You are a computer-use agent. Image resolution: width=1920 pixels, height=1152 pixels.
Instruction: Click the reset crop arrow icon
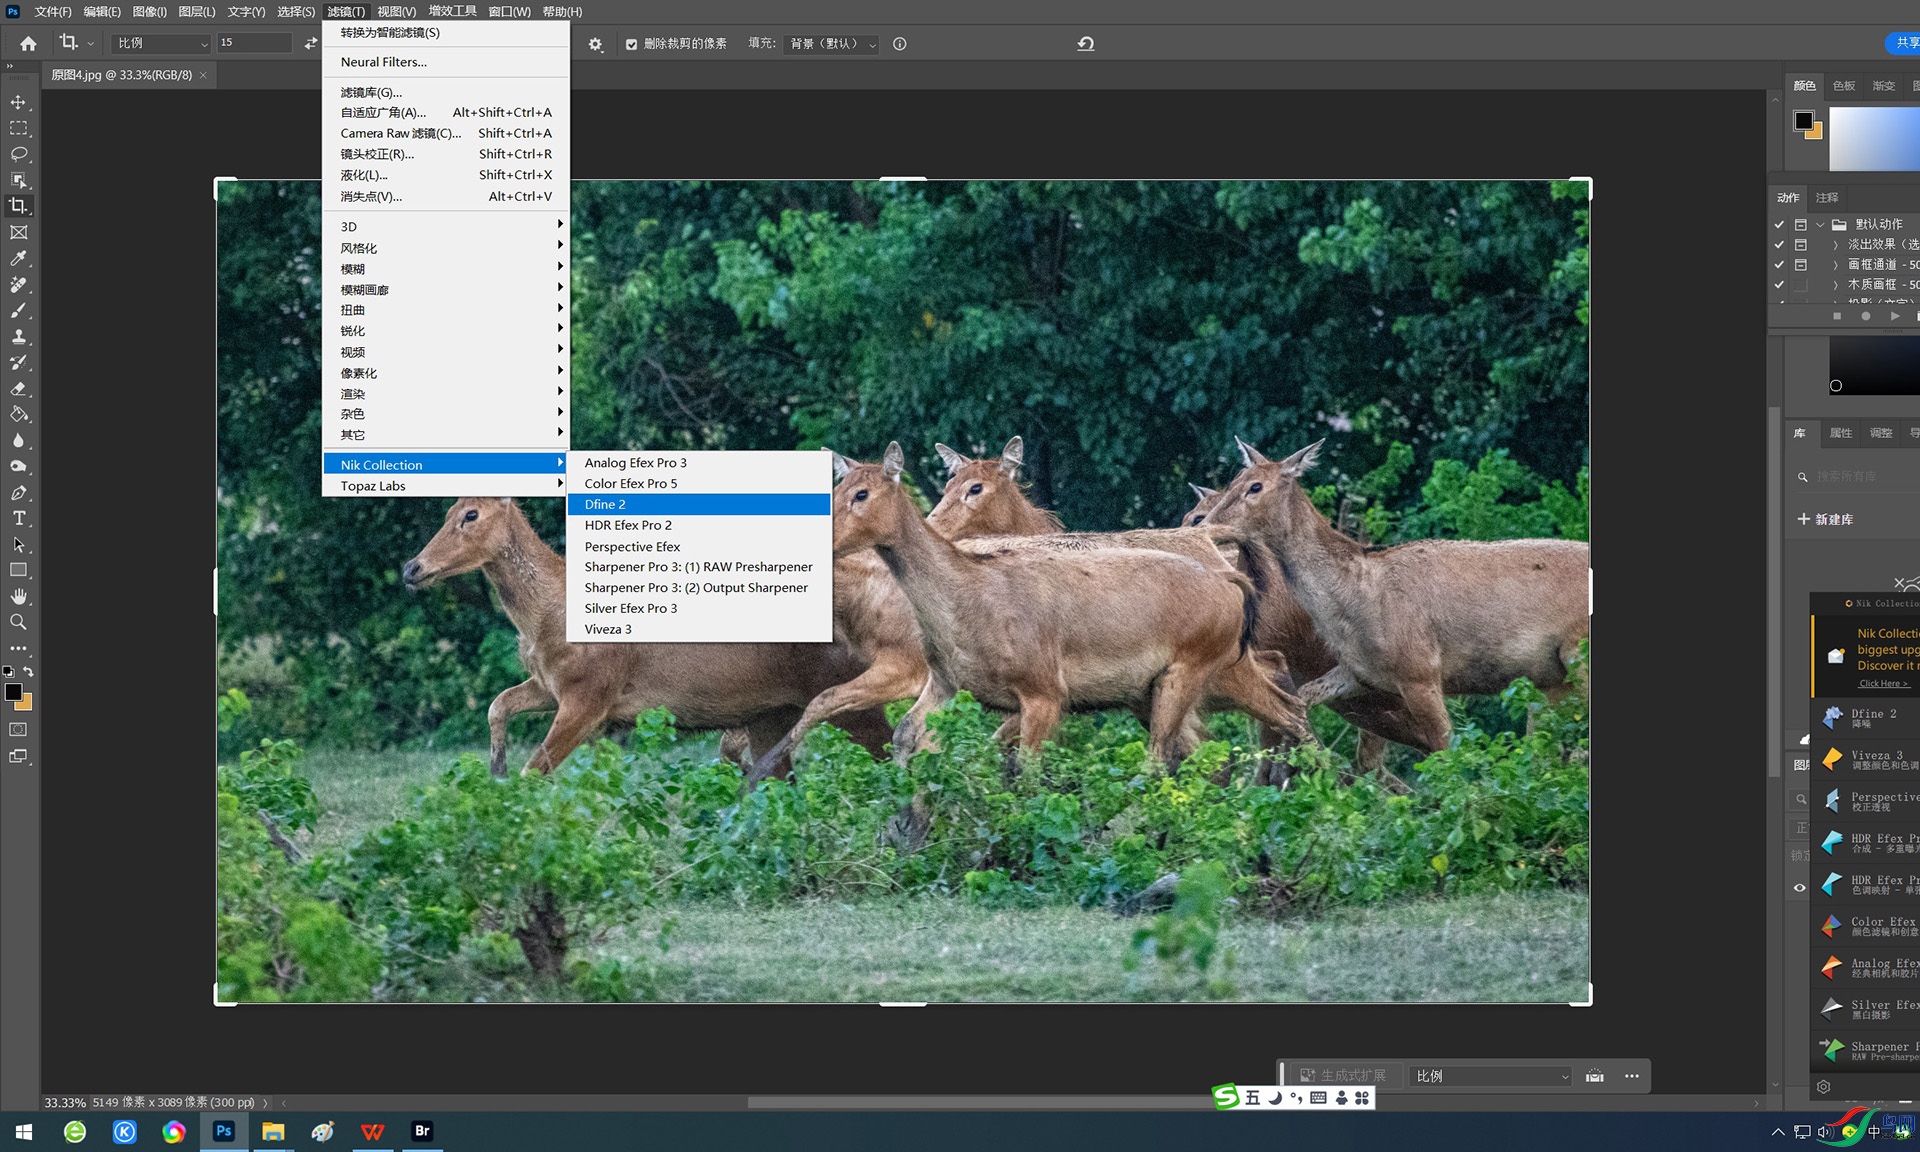coord(1086,44)
